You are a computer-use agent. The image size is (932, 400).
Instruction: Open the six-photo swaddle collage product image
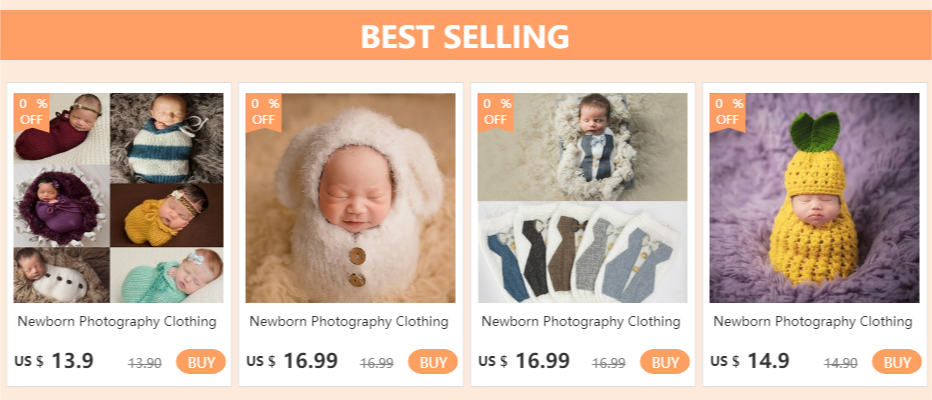click(119, 198)
